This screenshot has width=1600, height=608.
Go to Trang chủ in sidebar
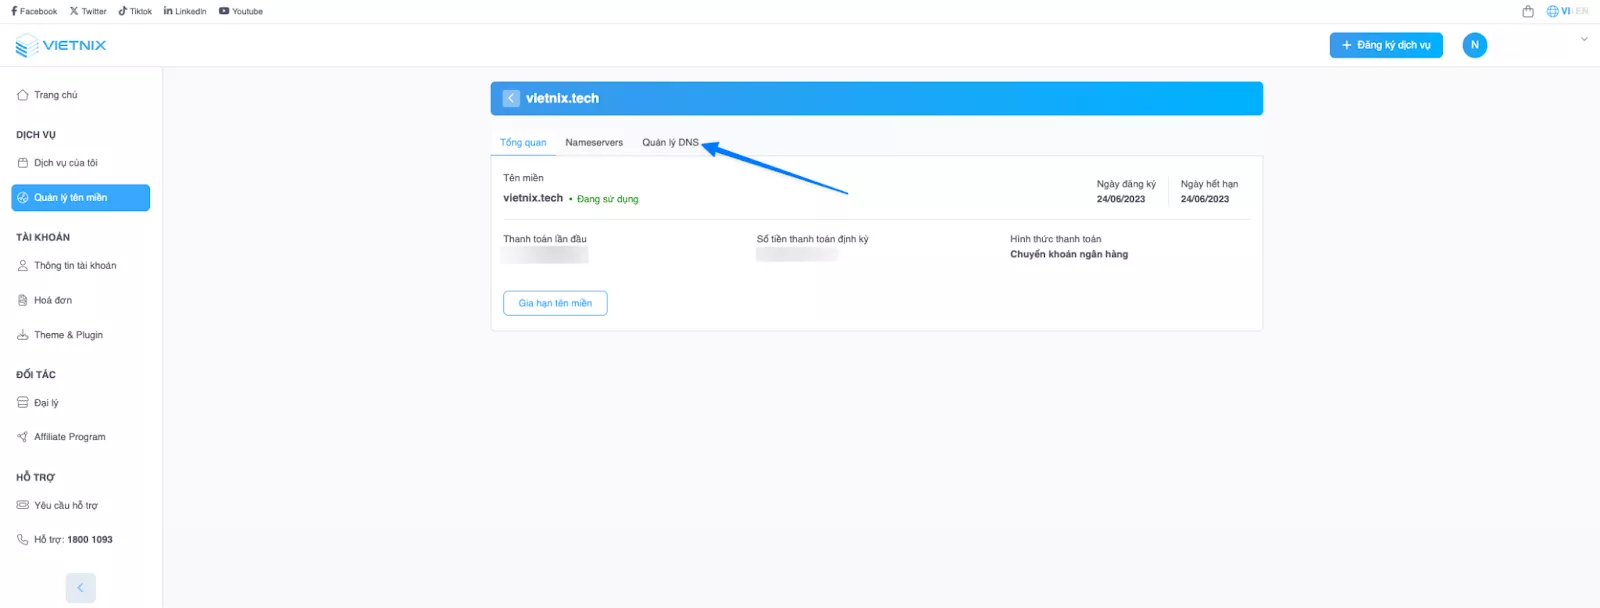55,95
